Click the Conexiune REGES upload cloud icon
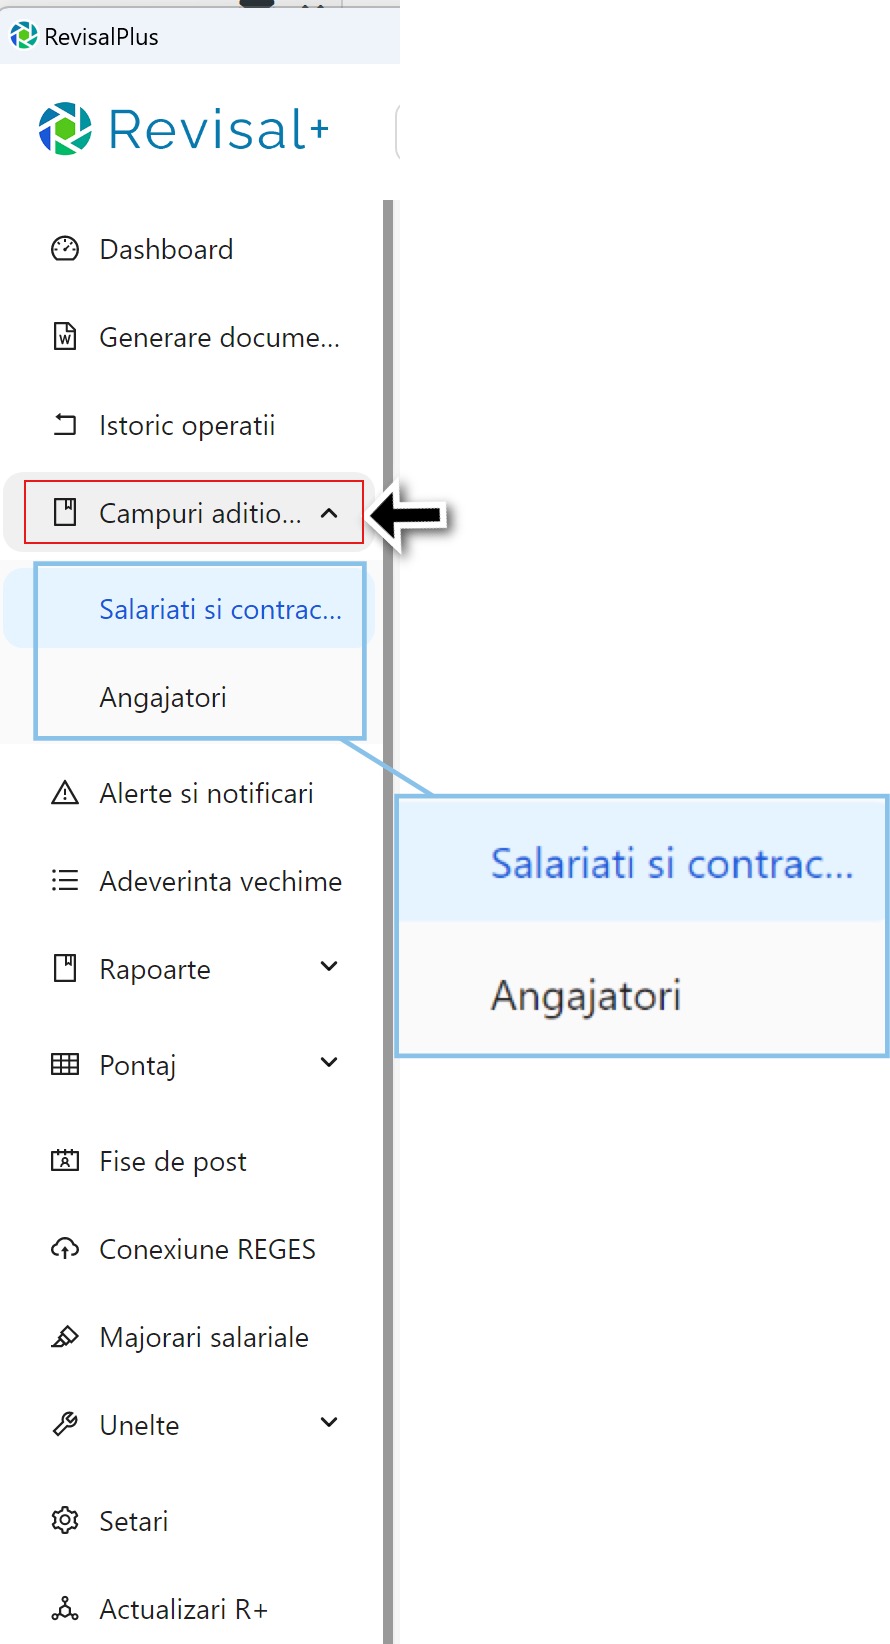Viewport: 890px width, 1644px height. (64, 1249)
